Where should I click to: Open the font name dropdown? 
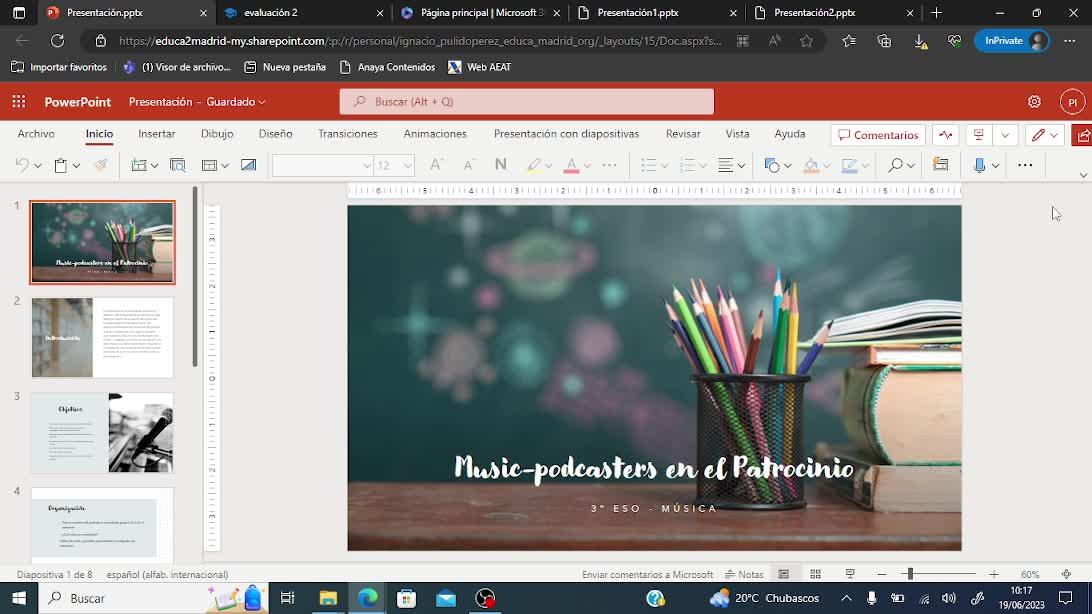[366, 165]
